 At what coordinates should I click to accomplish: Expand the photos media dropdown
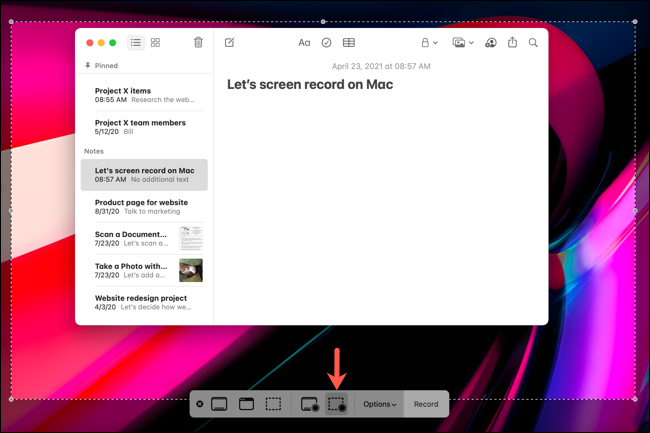click(x=462, y=43)
